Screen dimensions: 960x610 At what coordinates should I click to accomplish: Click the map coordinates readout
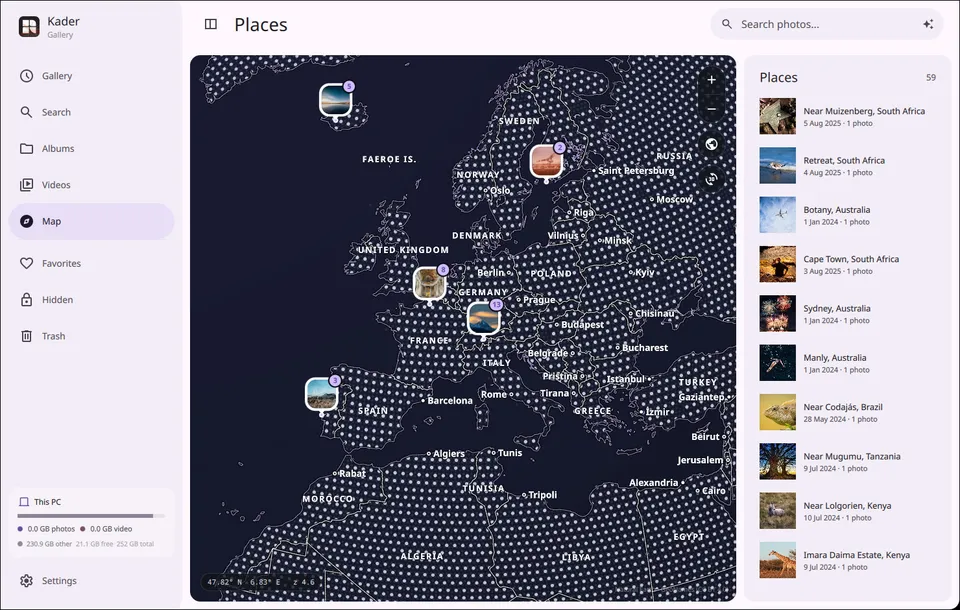(x=260, y=582)
